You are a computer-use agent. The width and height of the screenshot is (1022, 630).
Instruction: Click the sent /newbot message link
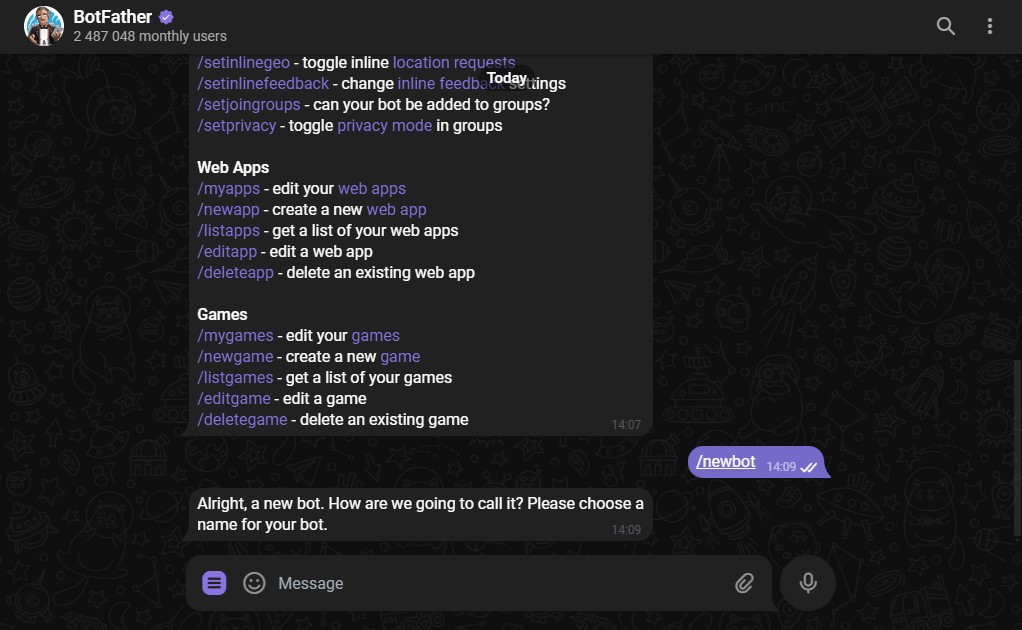coord(726,462)
